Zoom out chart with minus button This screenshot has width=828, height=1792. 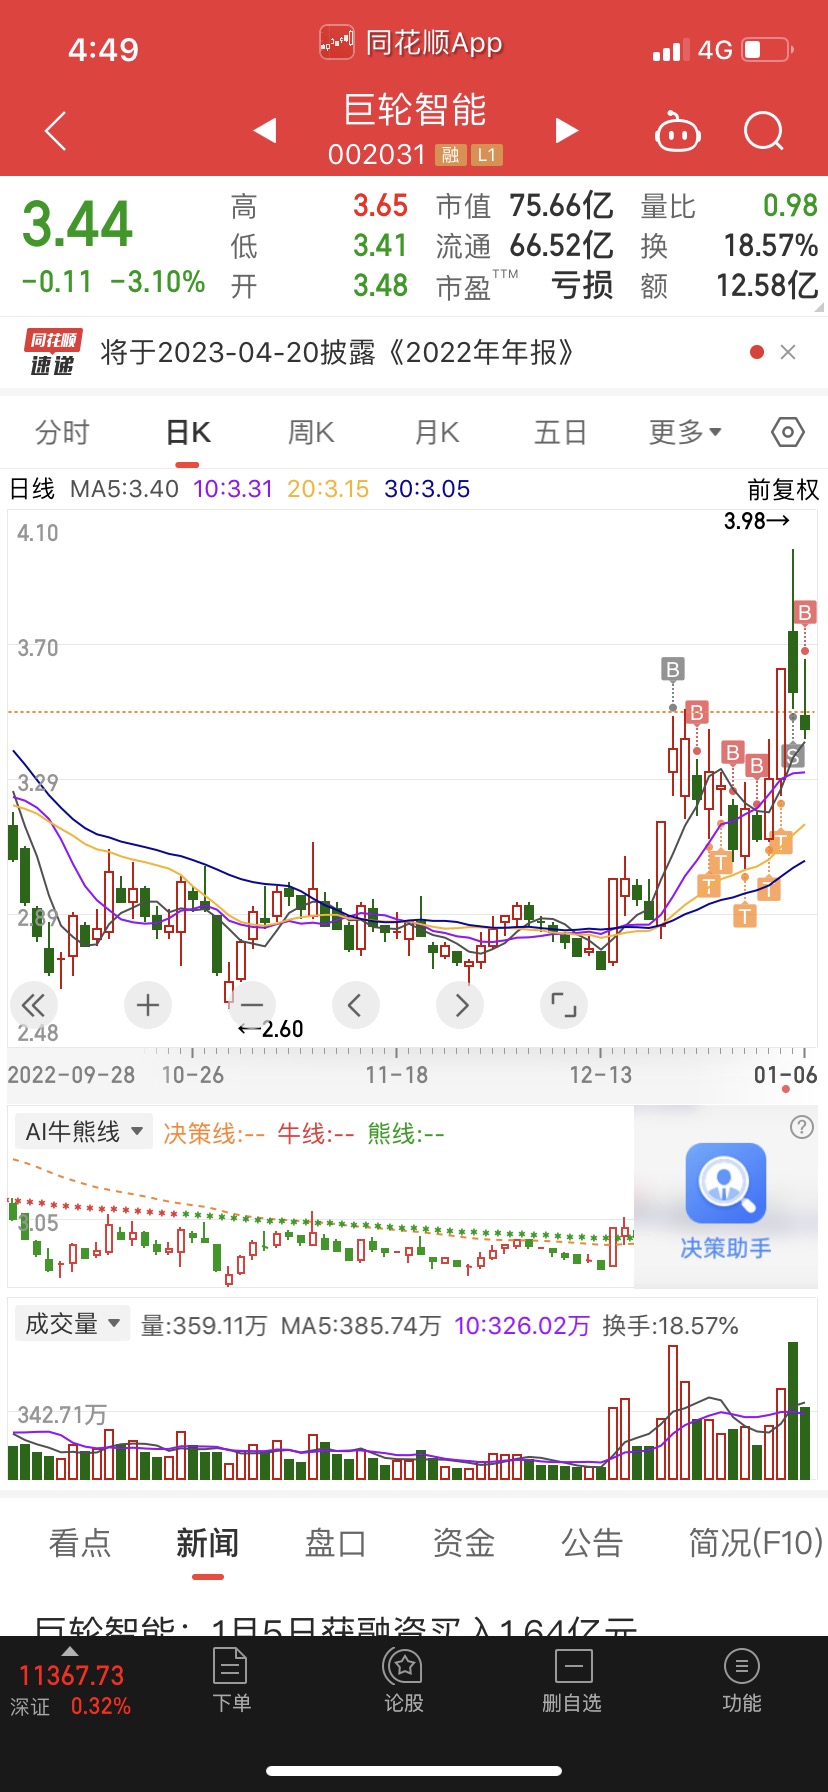click(x=252, y=1005)
